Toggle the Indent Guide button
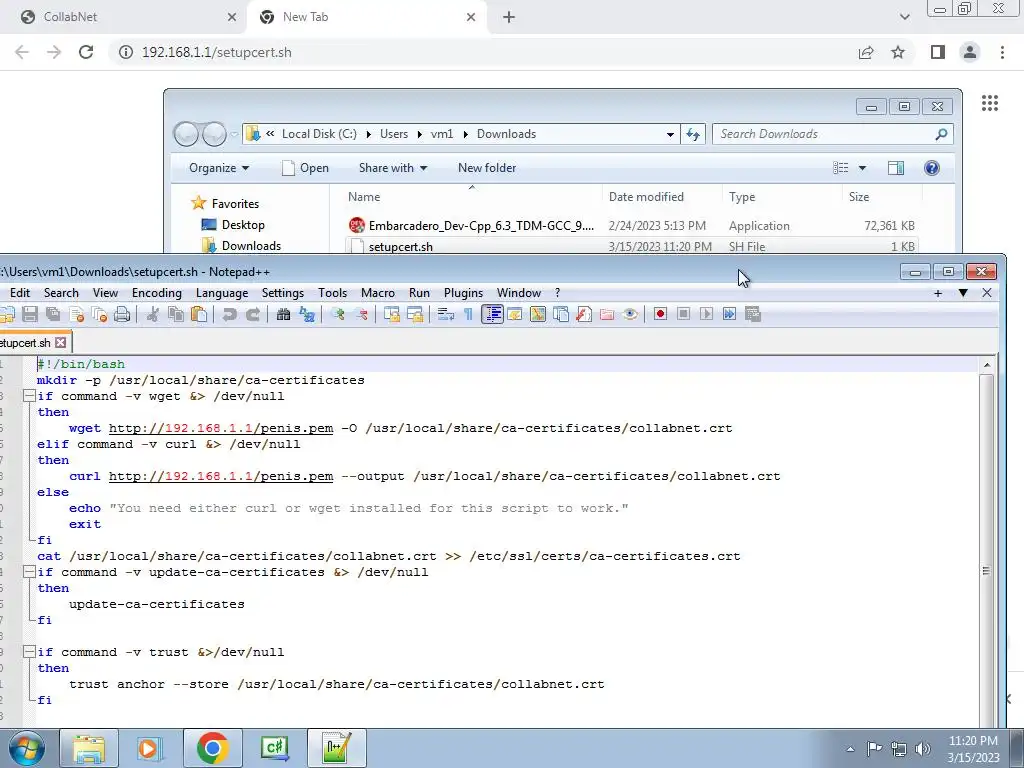Image resolution: width=1024 pixels, height=768 pixels. [x=492, y=314]
